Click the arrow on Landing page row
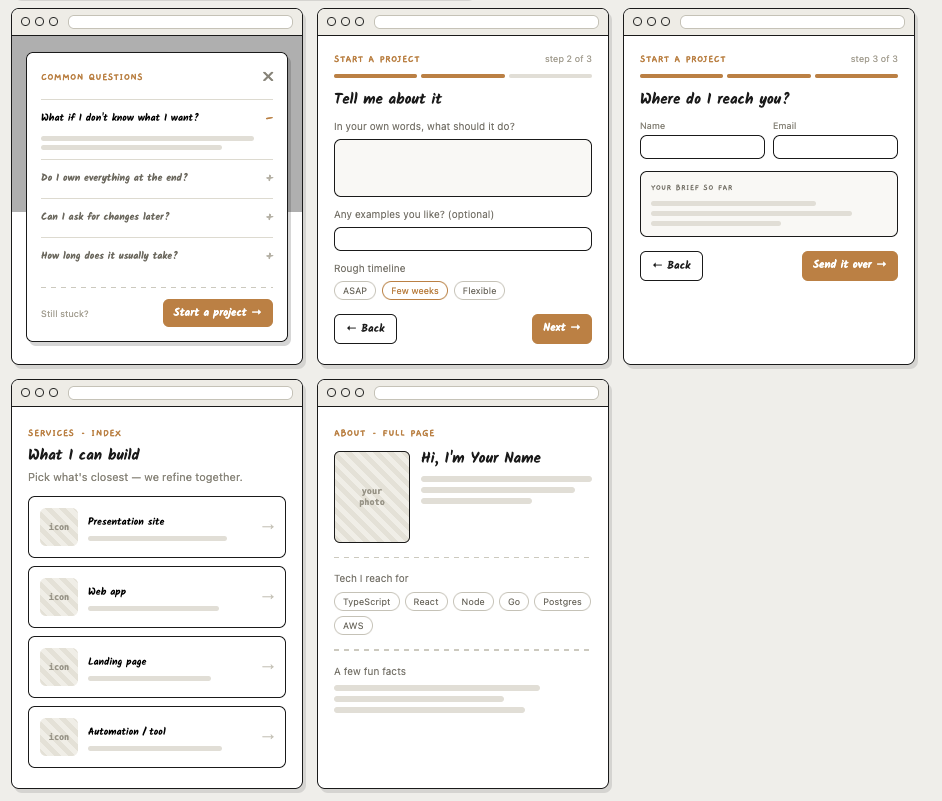 click(268, 667)
